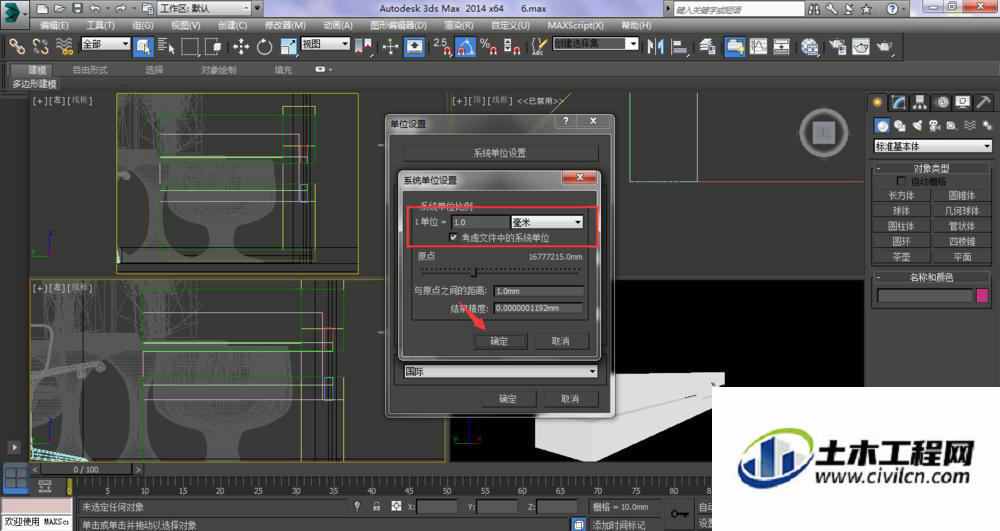Redo action with the forward arrow icon
This screenshot has height=531, width=1000.
click(x=121, y=8)
